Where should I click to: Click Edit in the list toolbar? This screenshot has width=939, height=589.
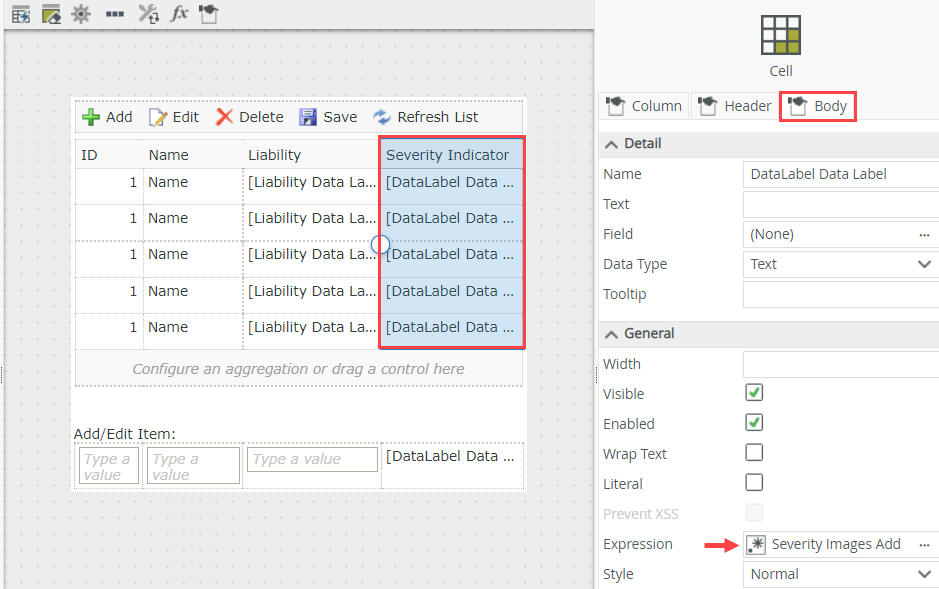pyautogui.click(x=174, y=117)
